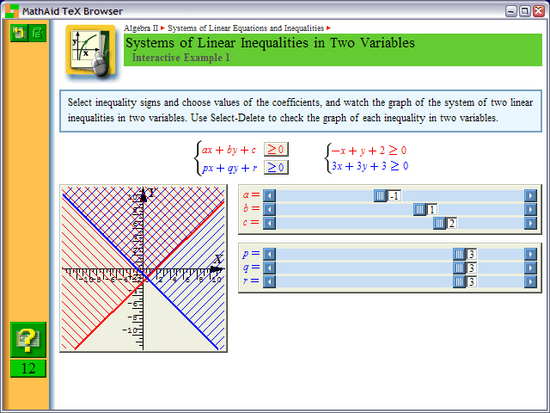Decrease coefficient p with left arrow
Viewport: 550px width, 413px height.
coord(269,254)
